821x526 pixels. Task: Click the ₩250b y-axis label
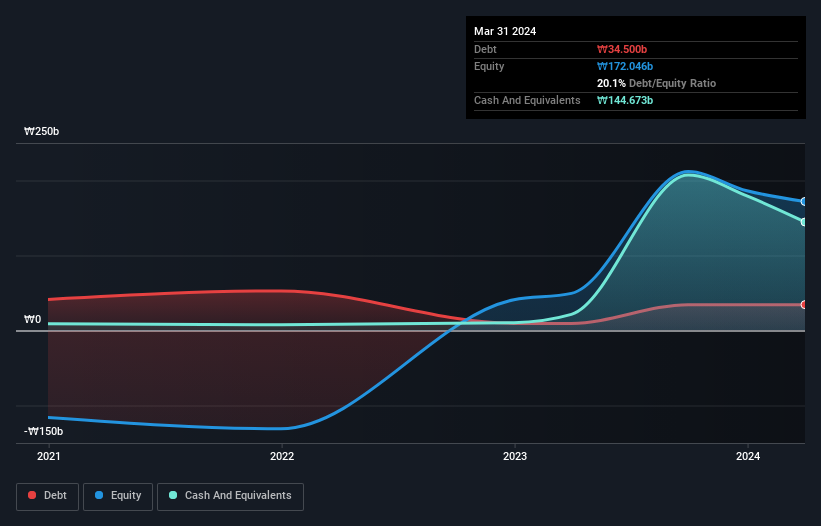pyautogui.click(x=41, y=131)
